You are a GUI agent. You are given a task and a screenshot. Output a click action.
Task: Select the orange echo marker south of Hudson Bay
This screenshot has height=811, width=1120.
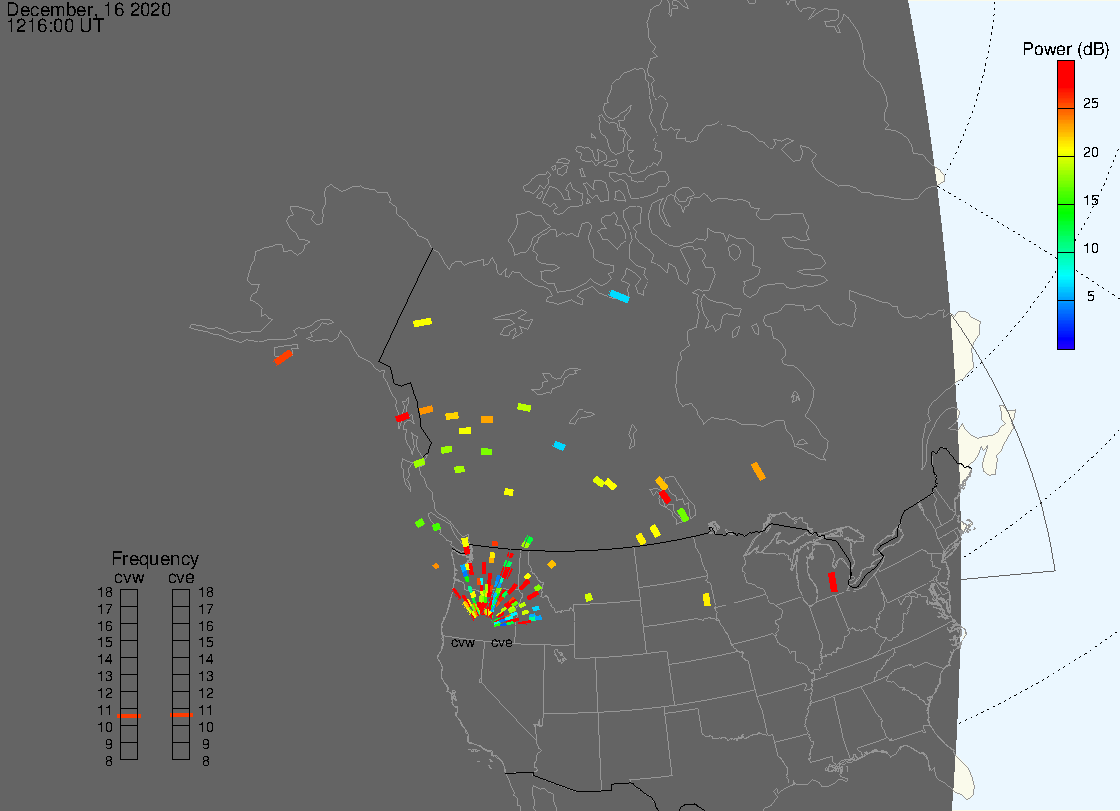(x=758, y=472)
